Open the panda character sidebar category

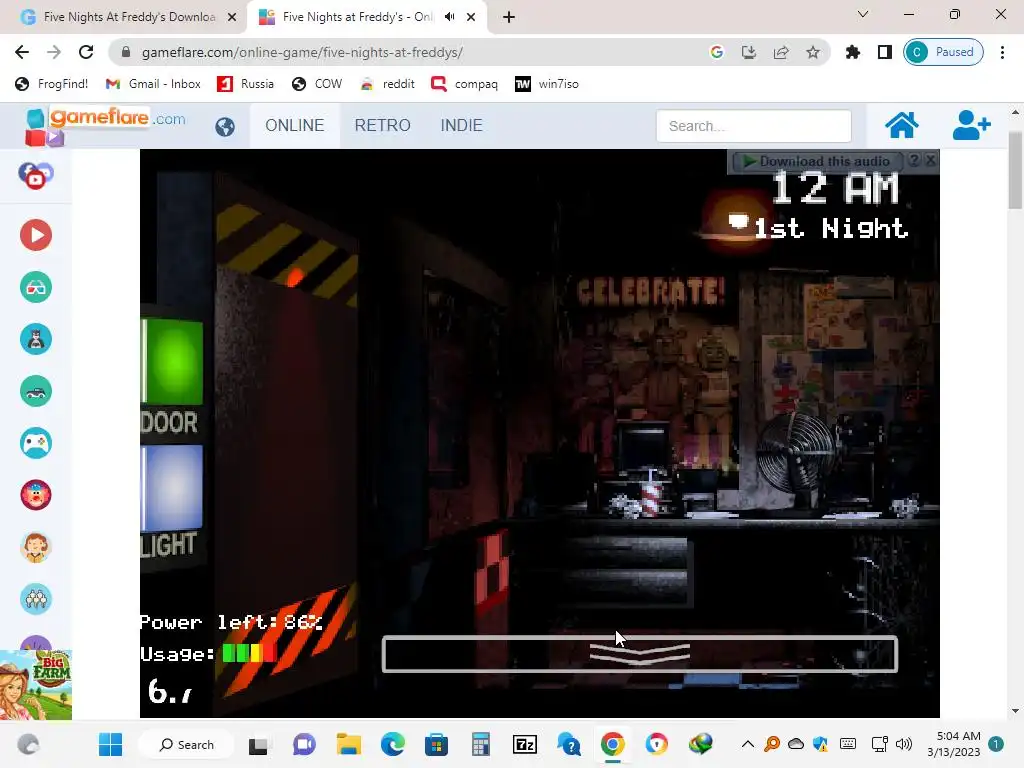pos(36,340)
